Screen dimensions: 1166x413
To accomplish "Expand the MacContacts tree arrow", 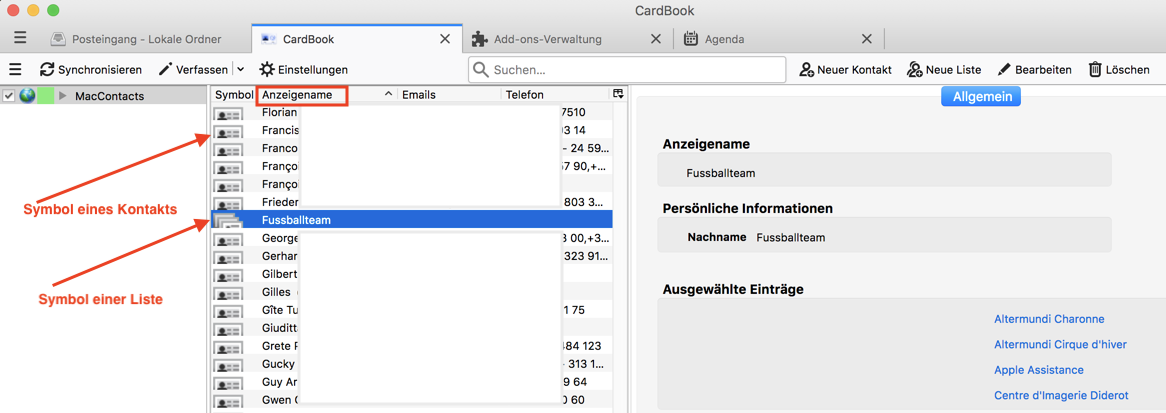I will 63,96.
